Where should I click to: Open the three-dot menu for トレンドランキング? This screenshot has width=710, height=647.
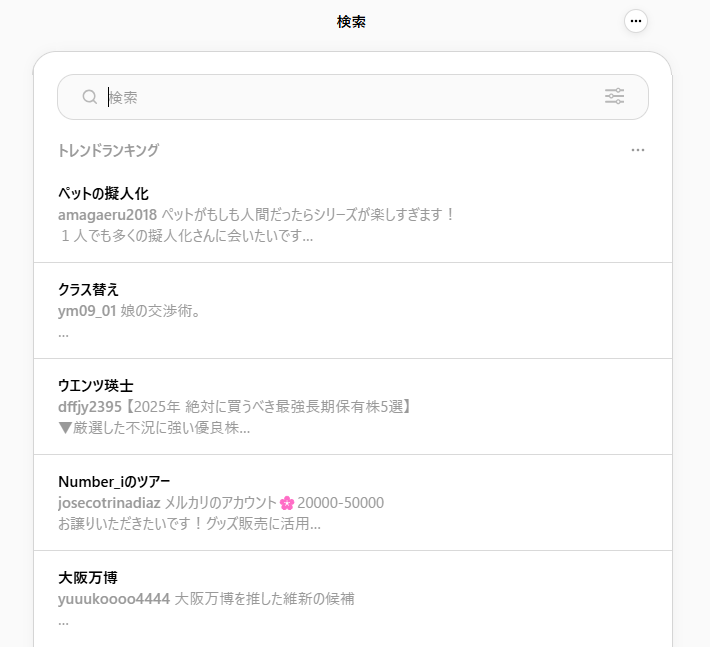(x=638, y=150)
